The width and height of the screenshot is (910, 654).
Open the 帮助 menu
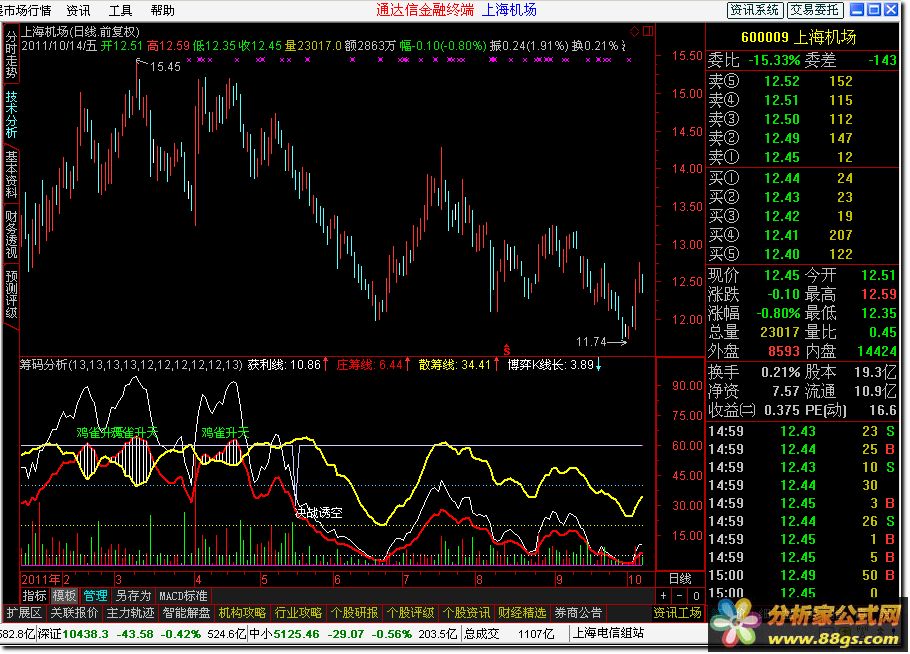point(162,10)
